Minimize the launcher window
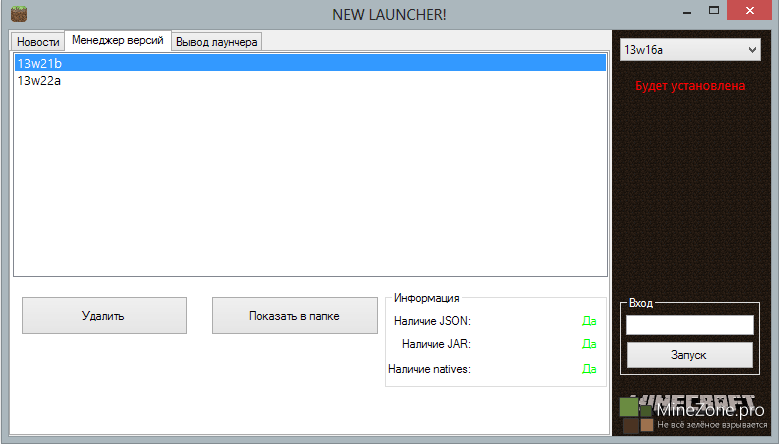The width and height of the screenshot is (779, 444). tap(690, 12)
